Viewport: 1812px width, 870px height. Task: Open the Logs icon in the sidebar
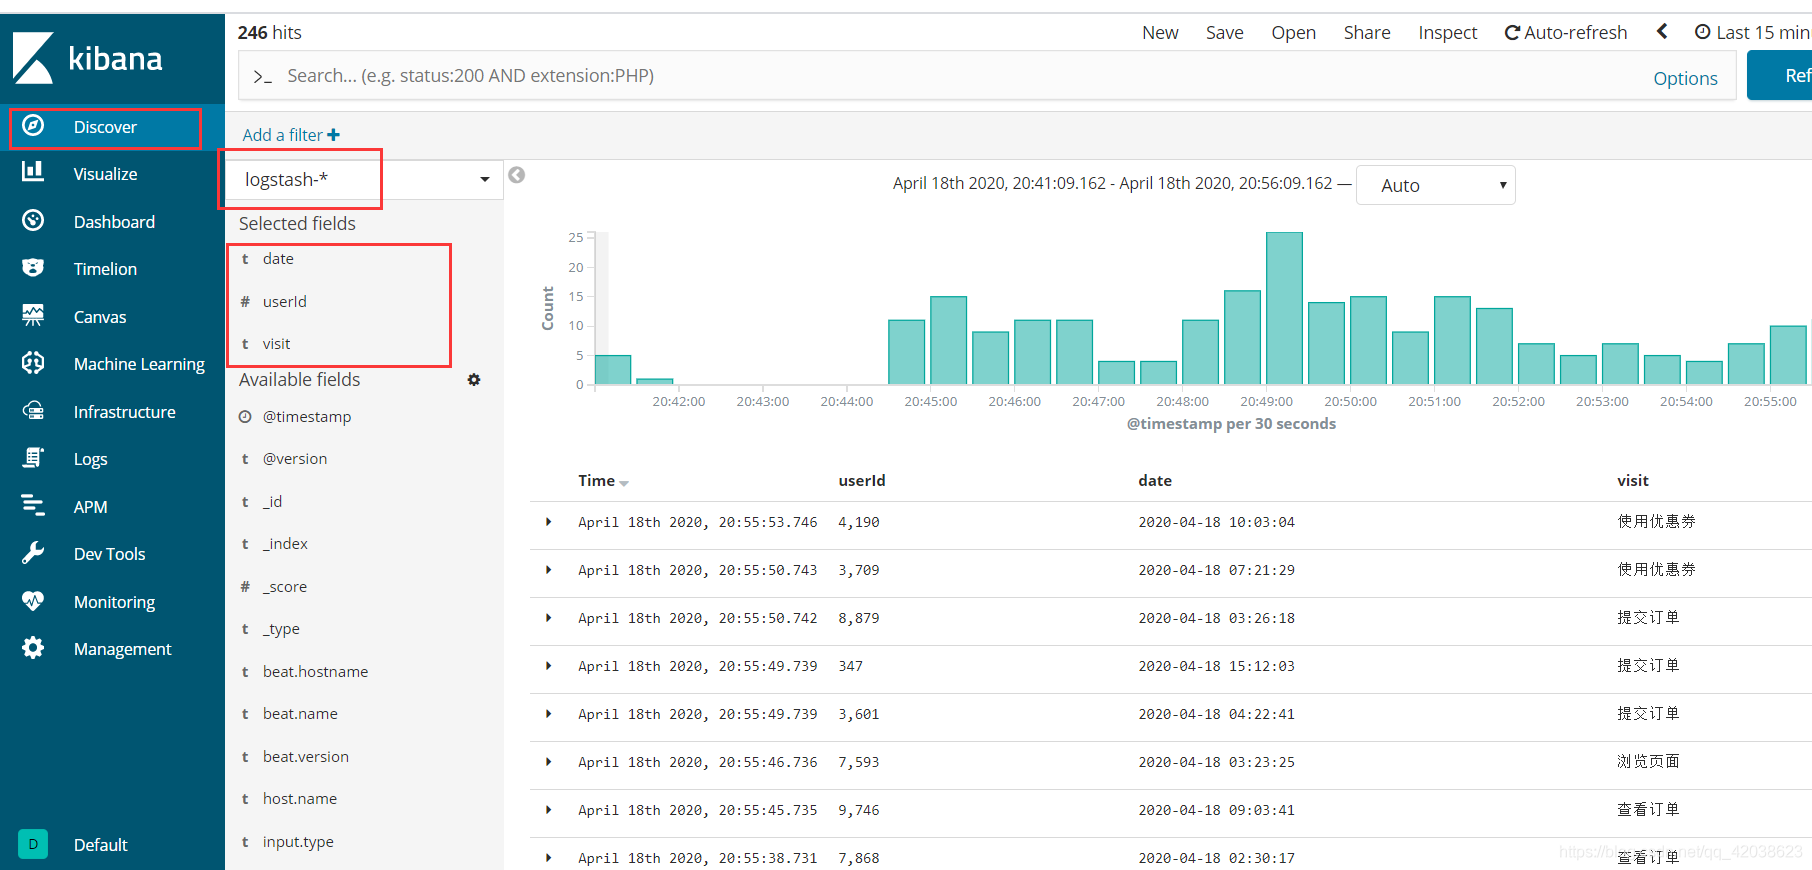click(x=33, y=458)
